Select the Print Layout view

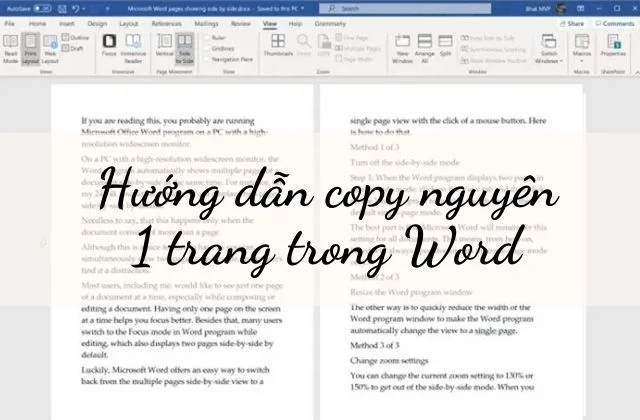[x=30, y=49]
